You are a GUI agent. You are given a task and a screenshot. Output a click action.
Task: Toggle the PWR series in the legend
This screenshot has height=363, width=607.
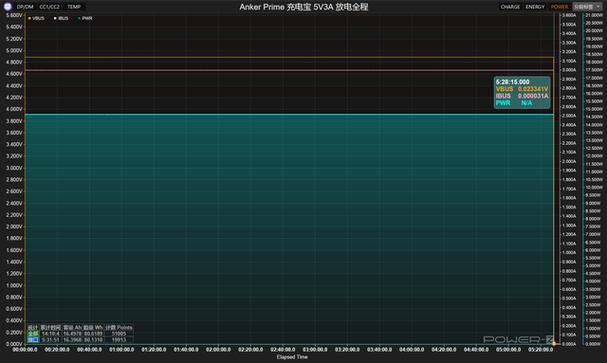coord(85,18)
